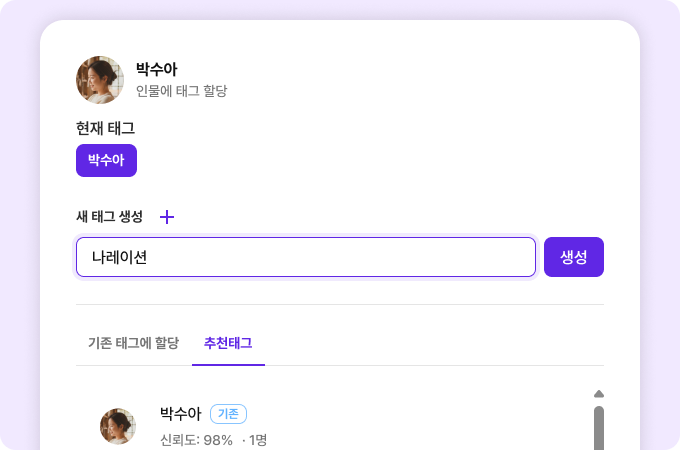Click the 신뢰도: 98% confidence text
Screen dimensions: 680x450
[x=196, y=440]
